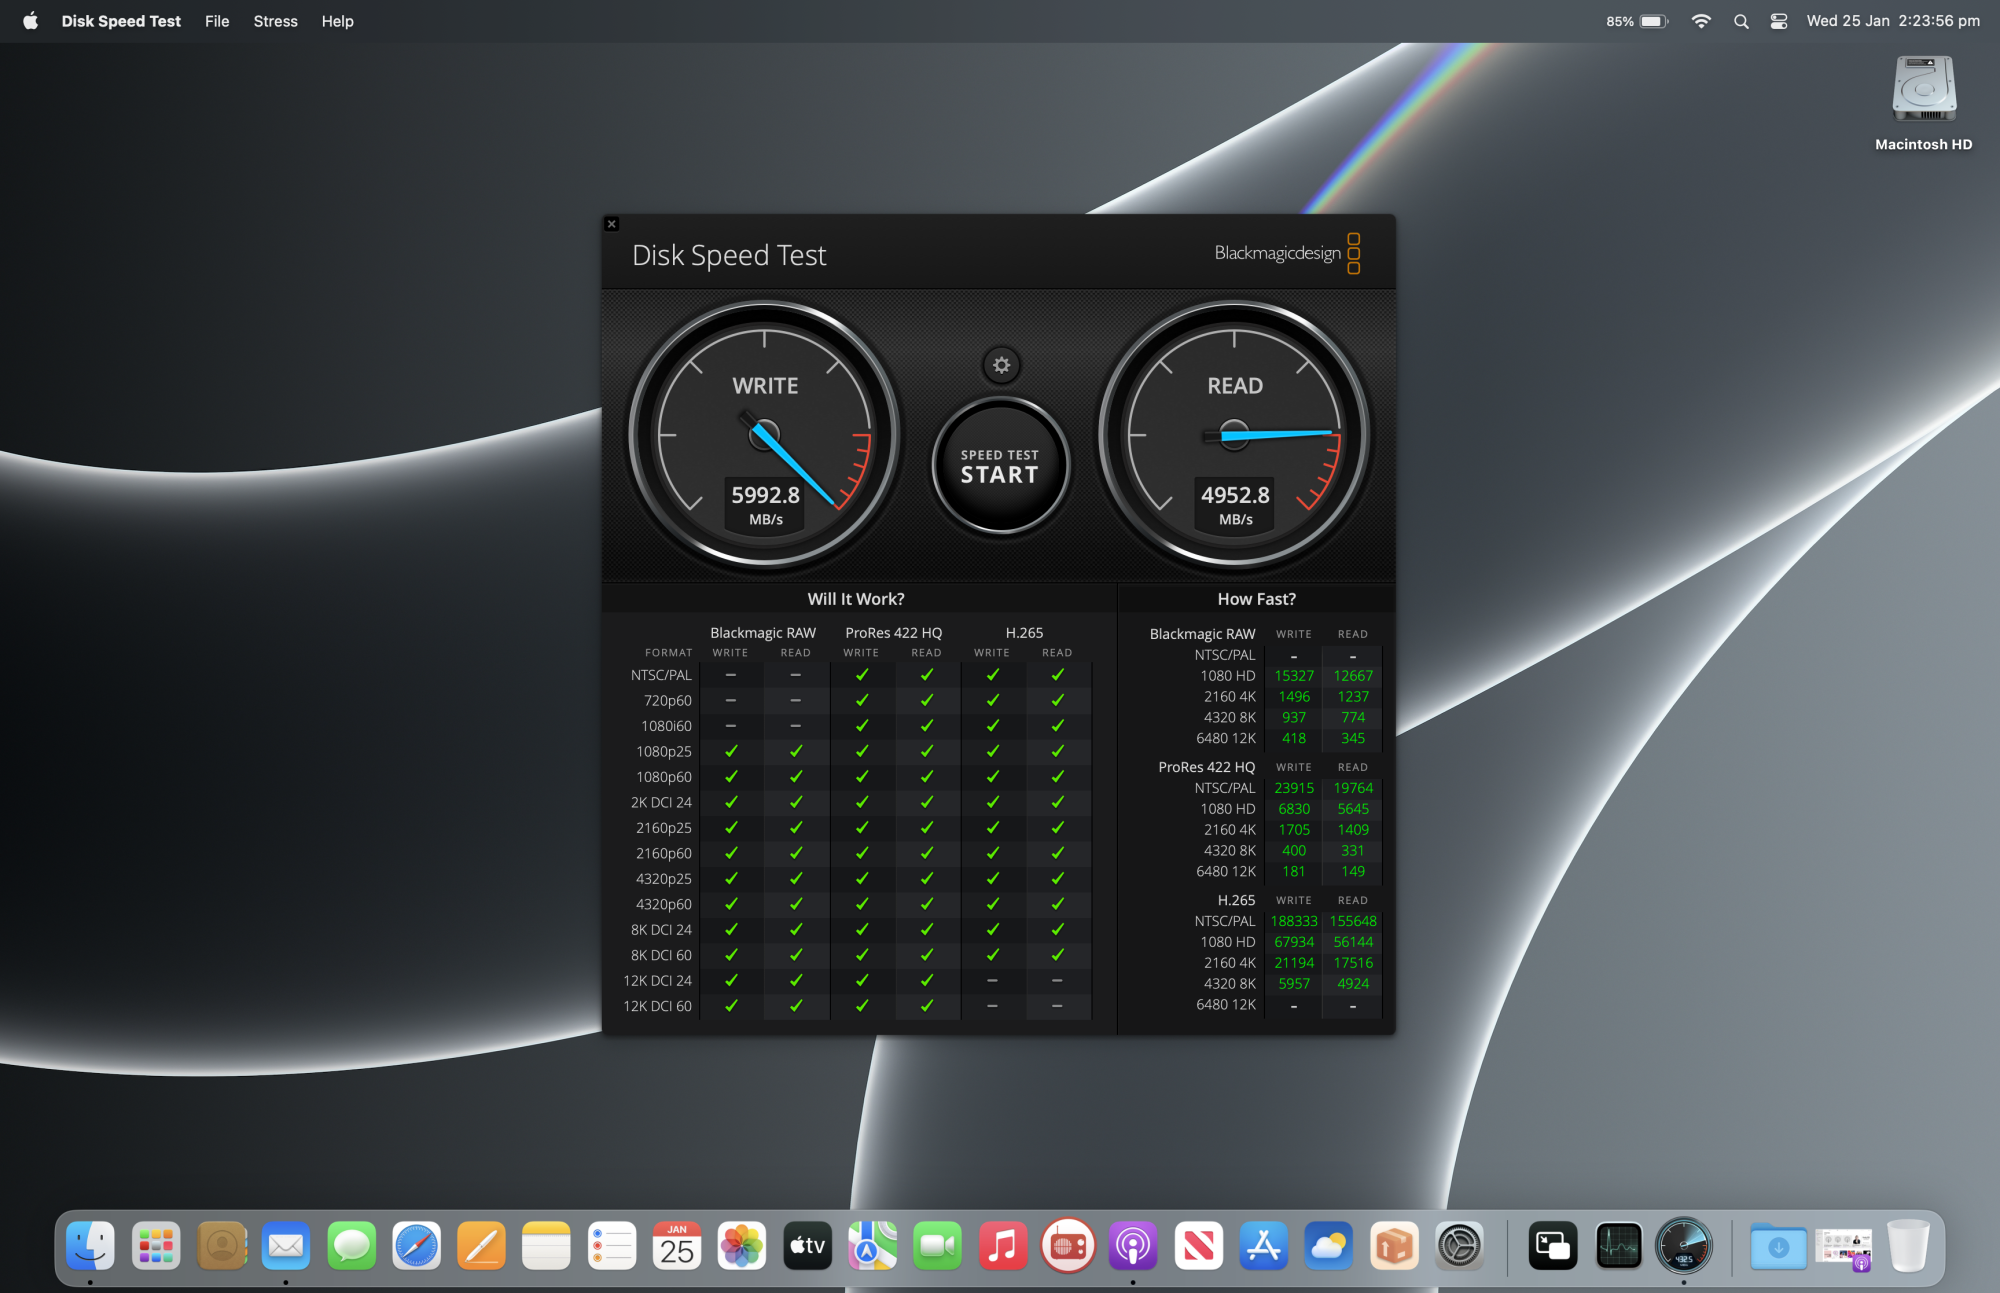Click the Blackmagicdesign logo
The width and height of the screenshot is (2000, 1293).
click(x=1287, y=253)
